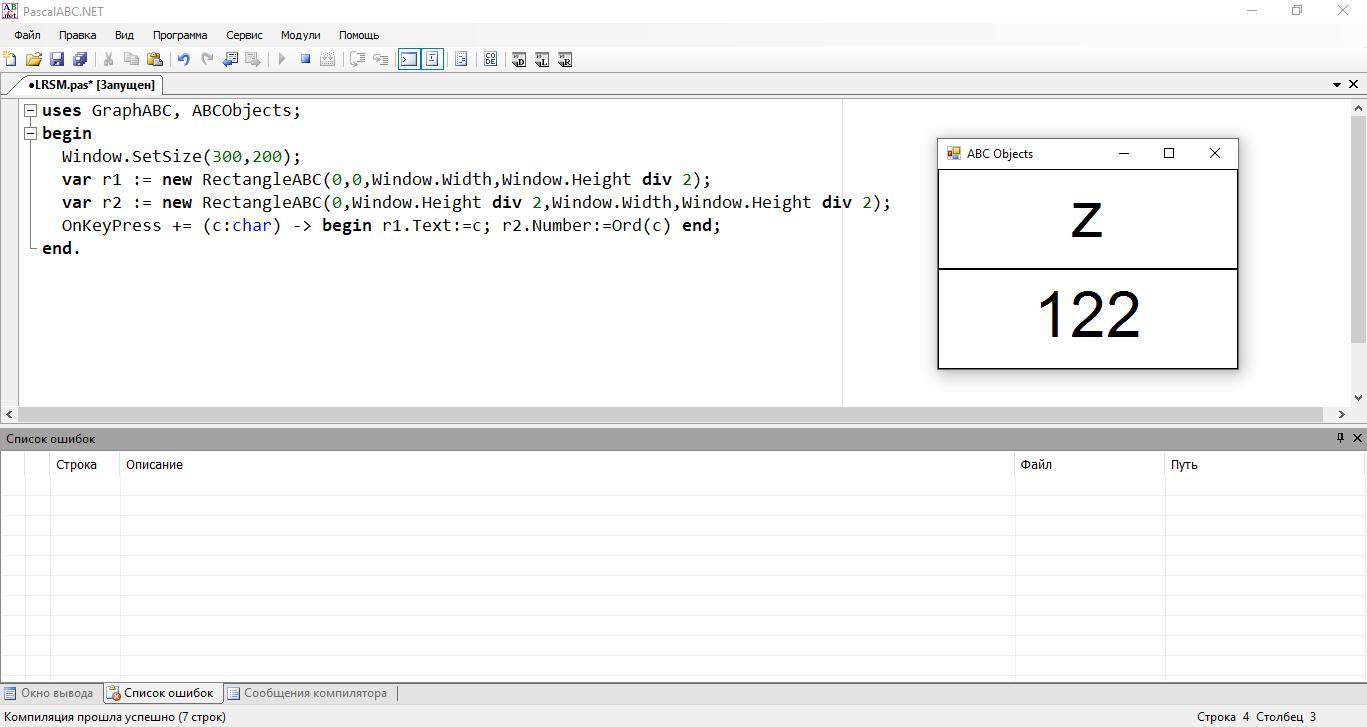Viewport: 1367px width, 727px height.
Task: Pin the error list panel
Action: 1340,438
